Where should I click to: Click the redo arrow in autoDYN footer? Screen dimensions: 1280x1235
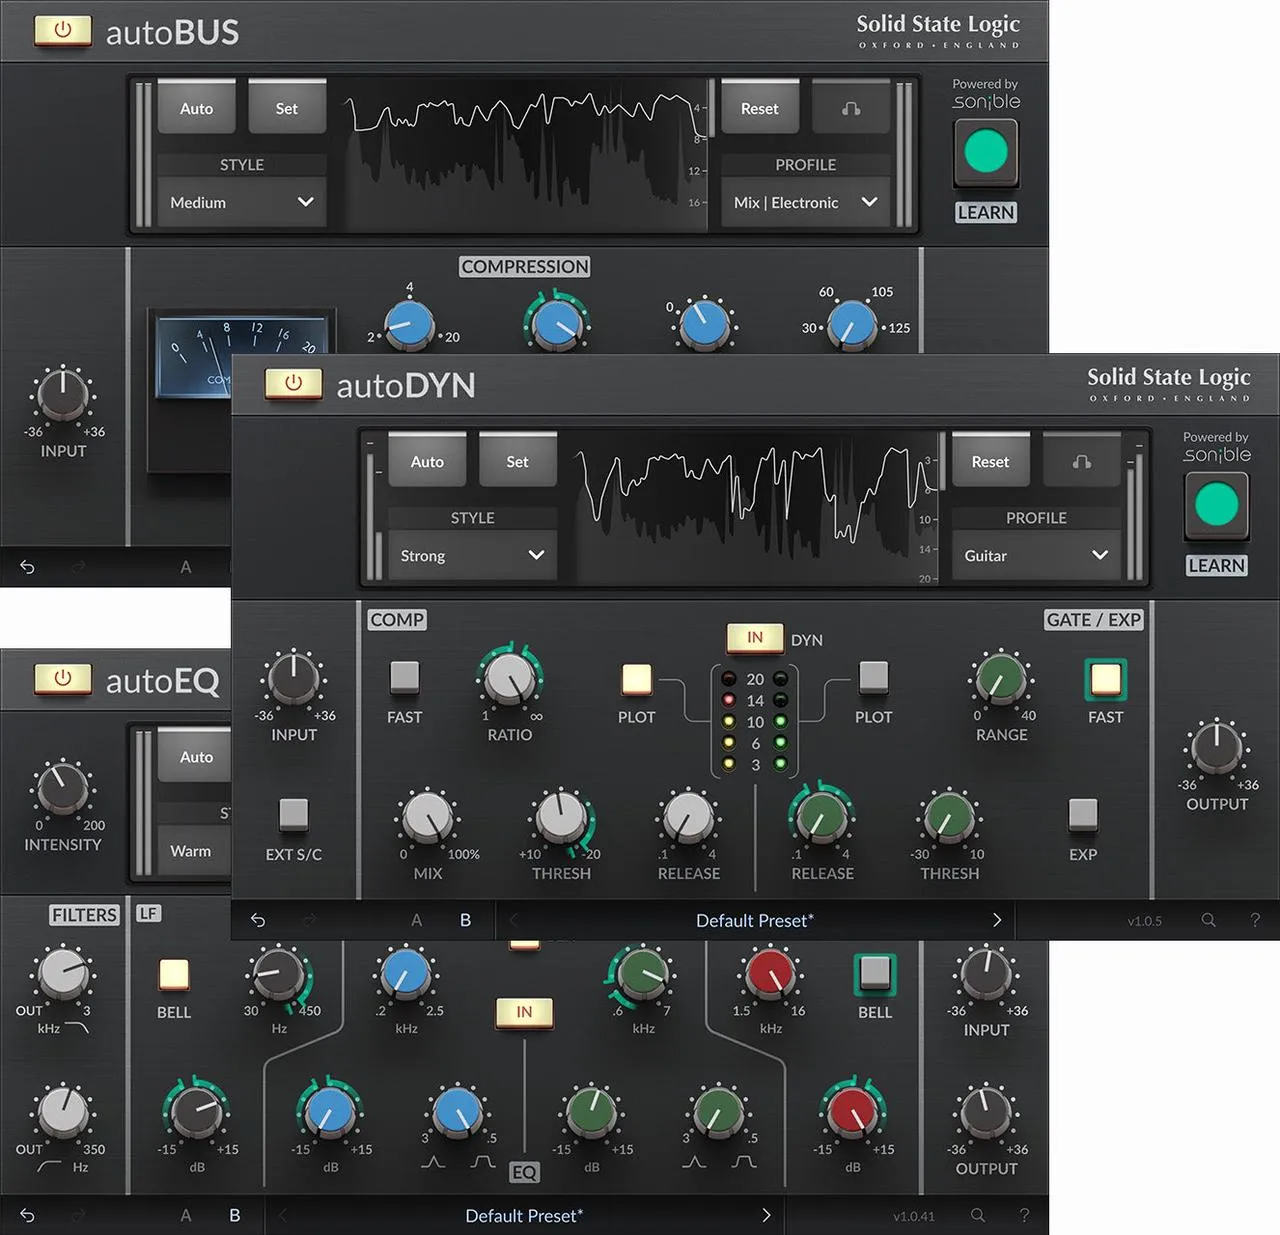click(308, 920)
